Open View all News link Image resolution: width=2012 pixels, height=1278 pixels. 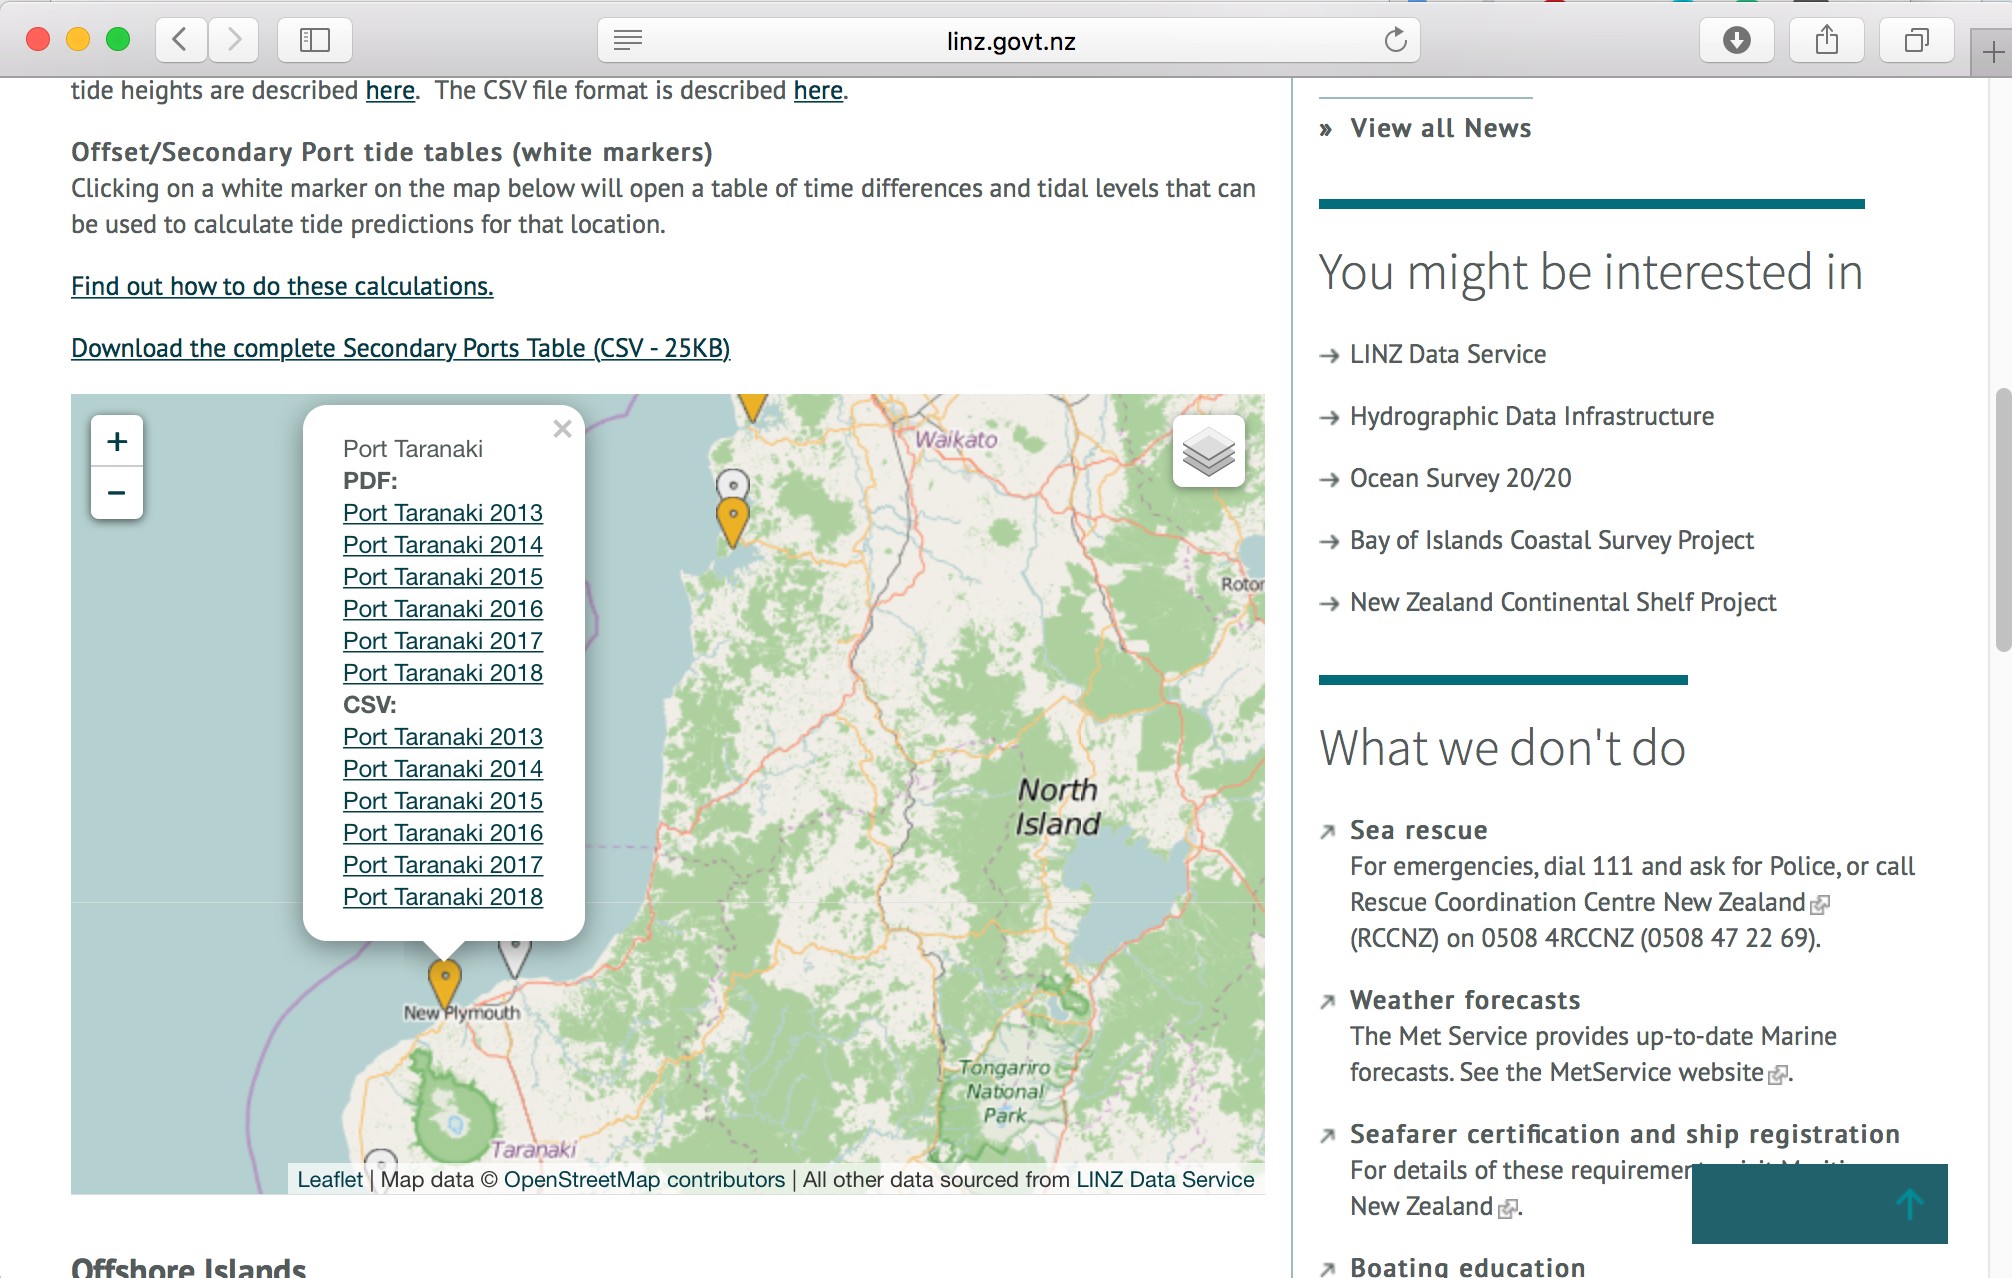click(1440, 128)
